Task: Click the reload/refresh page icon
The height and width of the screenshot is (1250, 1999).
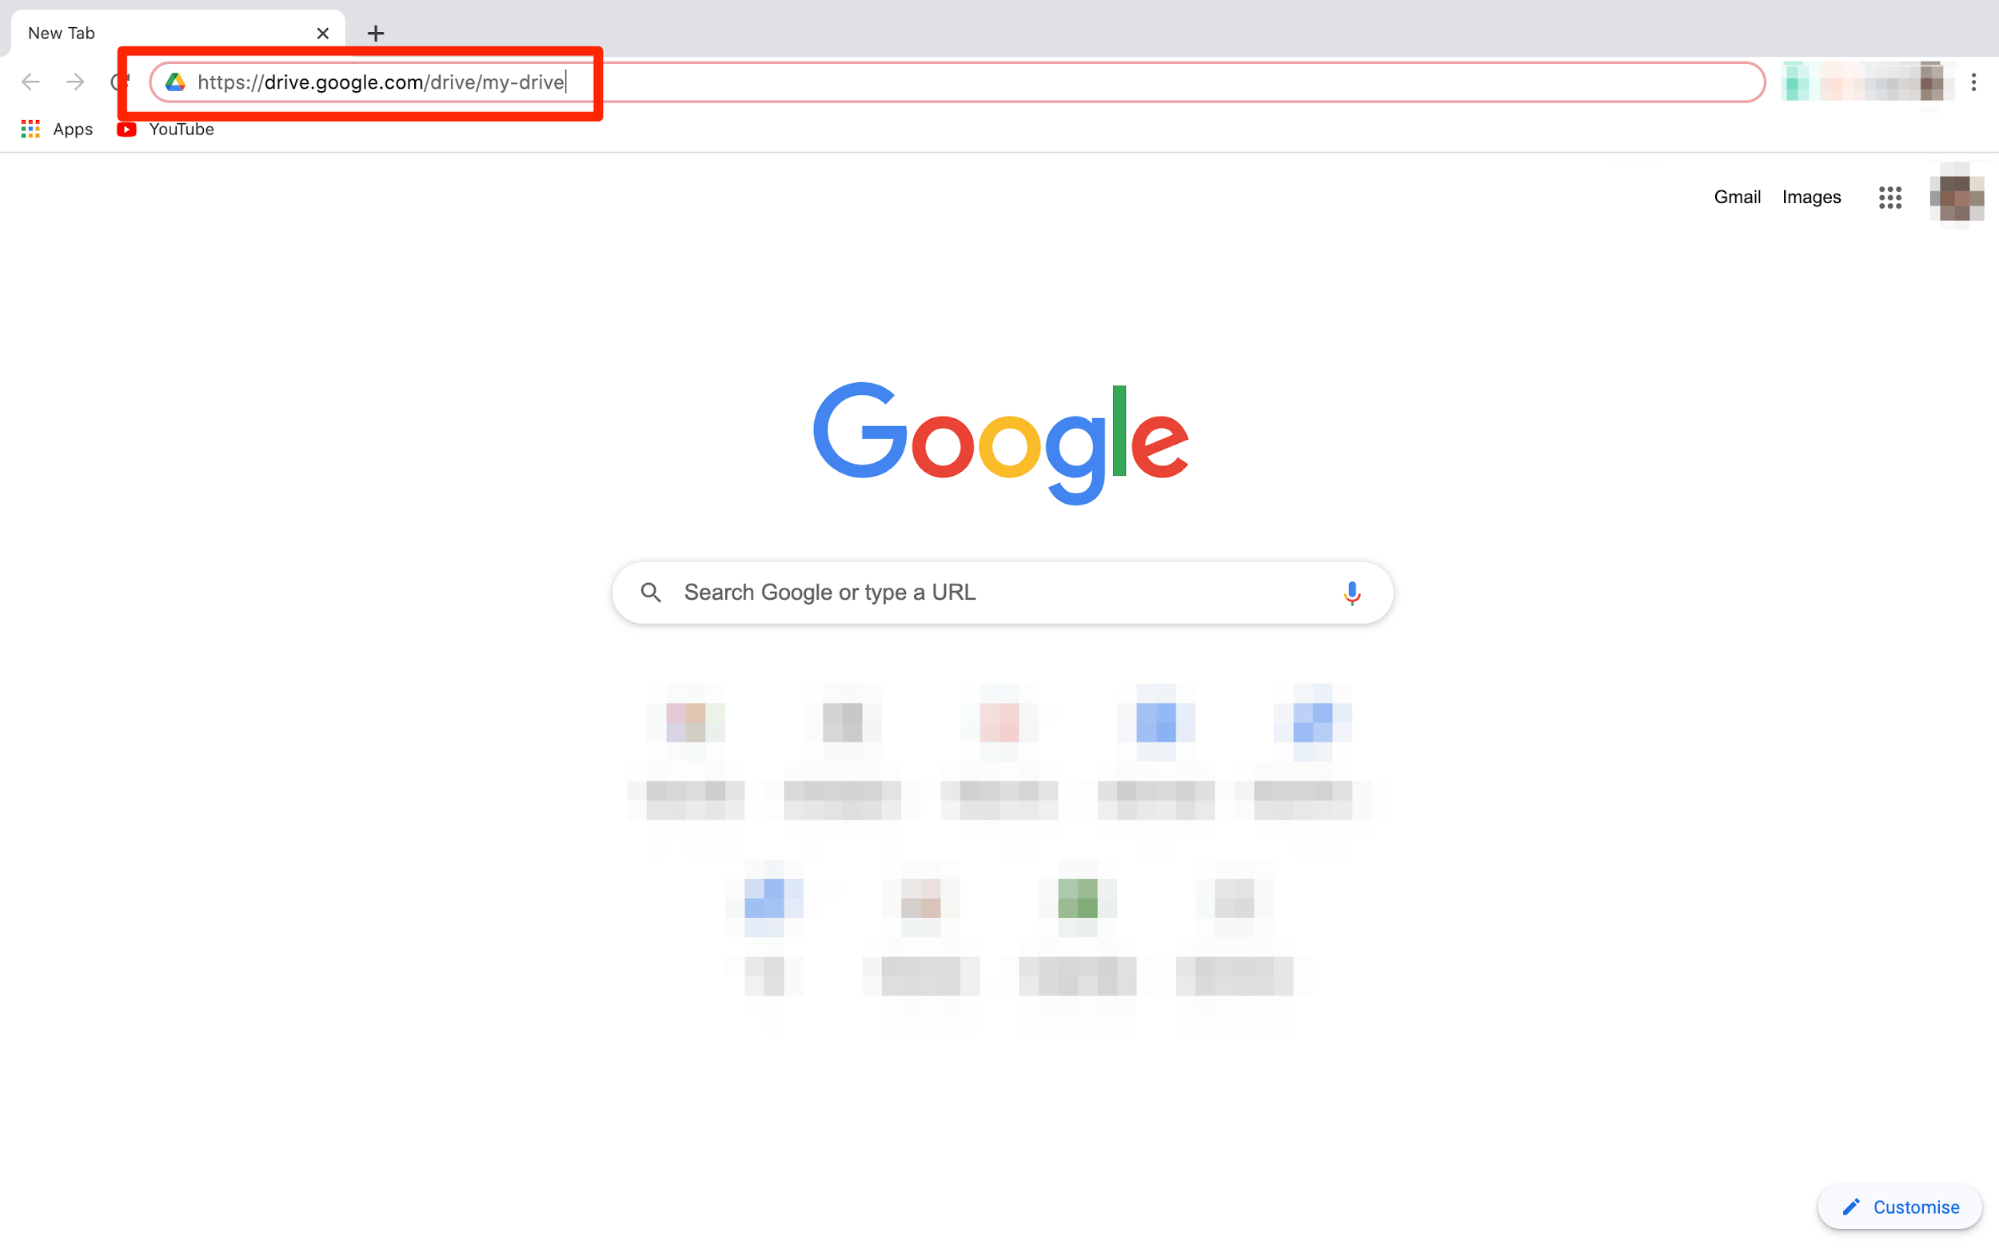Action: (x=122, y=82)
